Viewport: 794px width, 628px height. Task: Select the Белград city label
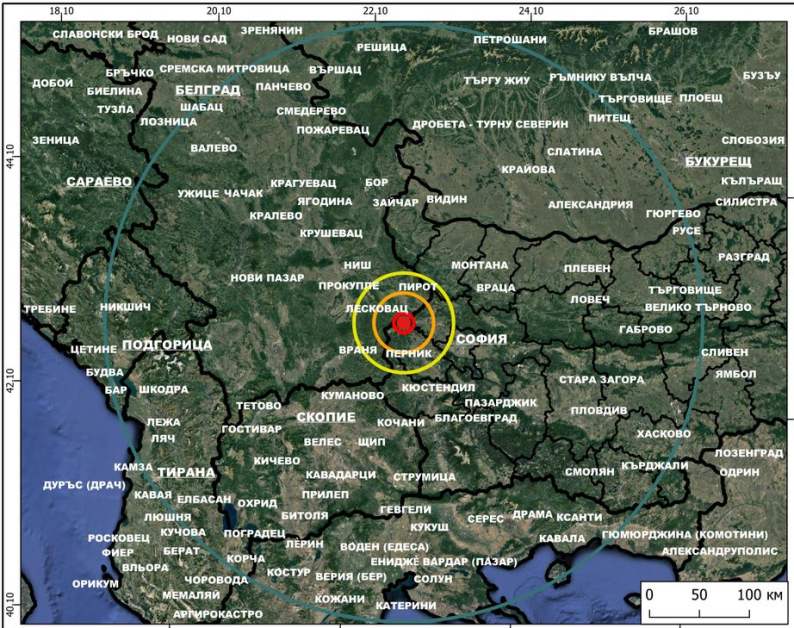(x=208, y=89)
